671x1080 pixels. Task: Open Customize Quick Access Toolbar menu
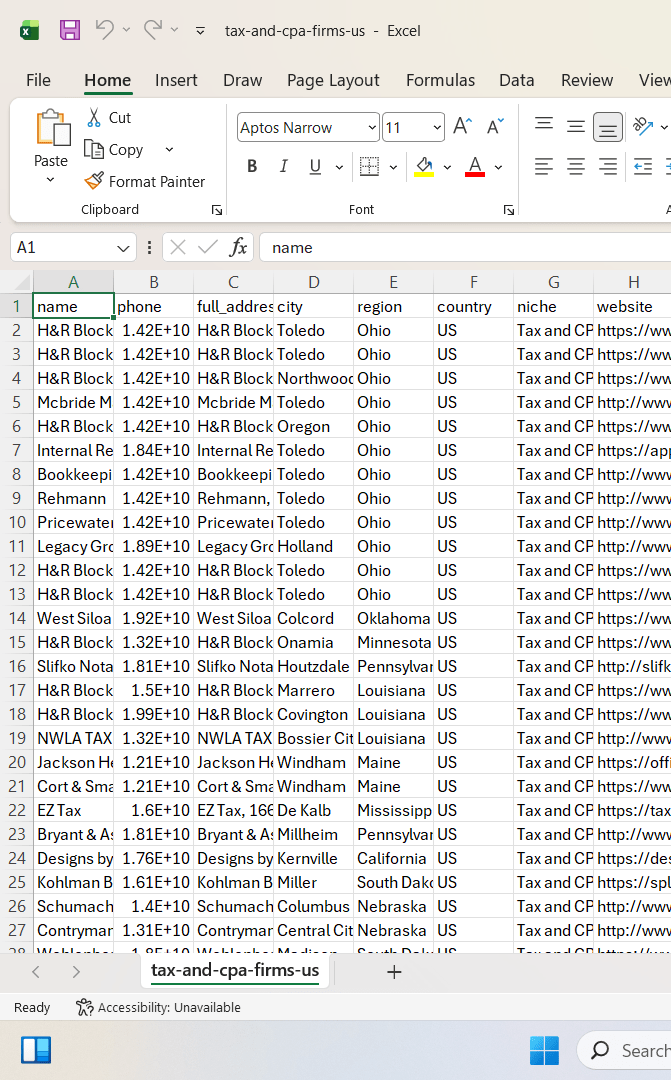[x=200, y=30]
